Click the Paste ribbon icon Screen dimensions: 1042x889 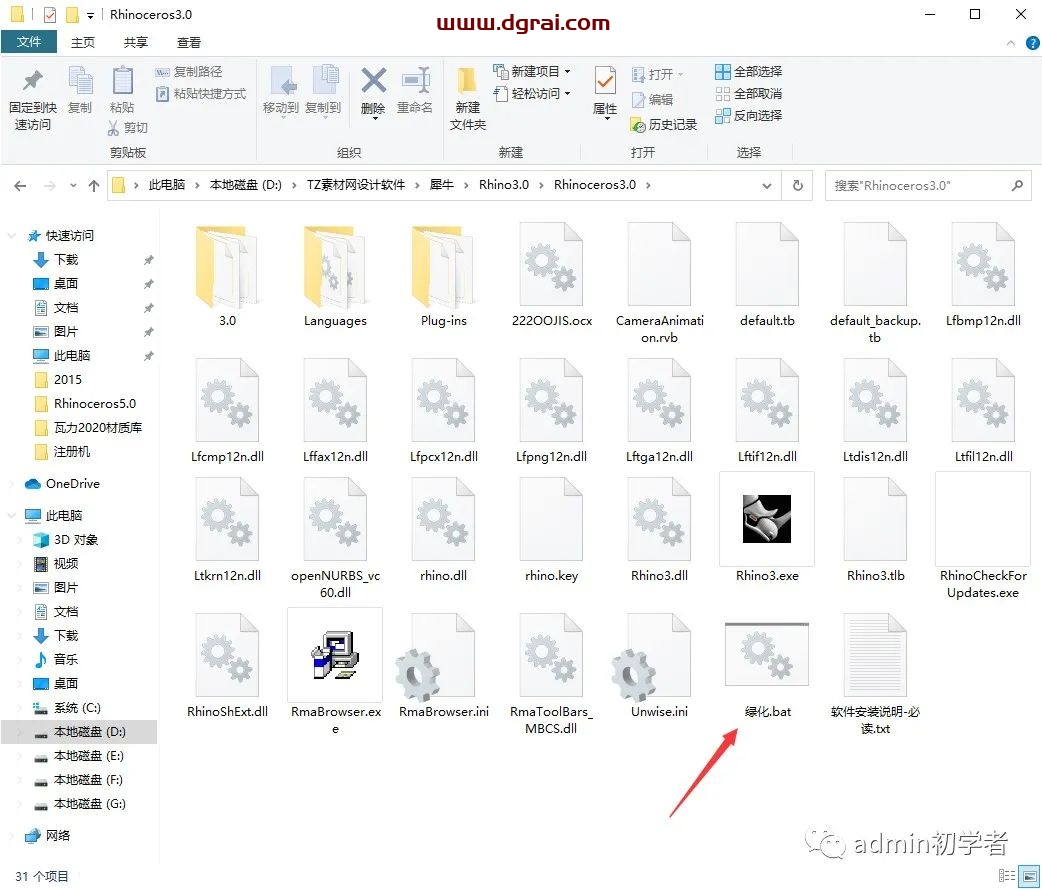point(122,82)
